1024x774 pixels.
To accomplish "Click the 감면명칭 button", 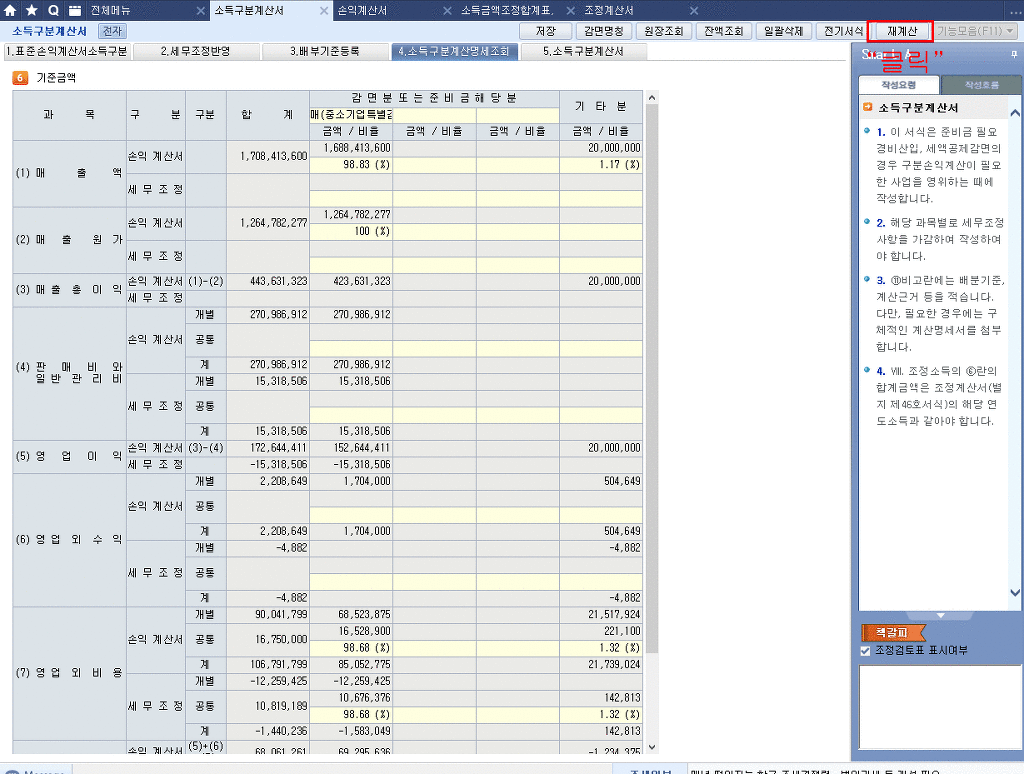I will coord(604,31).
